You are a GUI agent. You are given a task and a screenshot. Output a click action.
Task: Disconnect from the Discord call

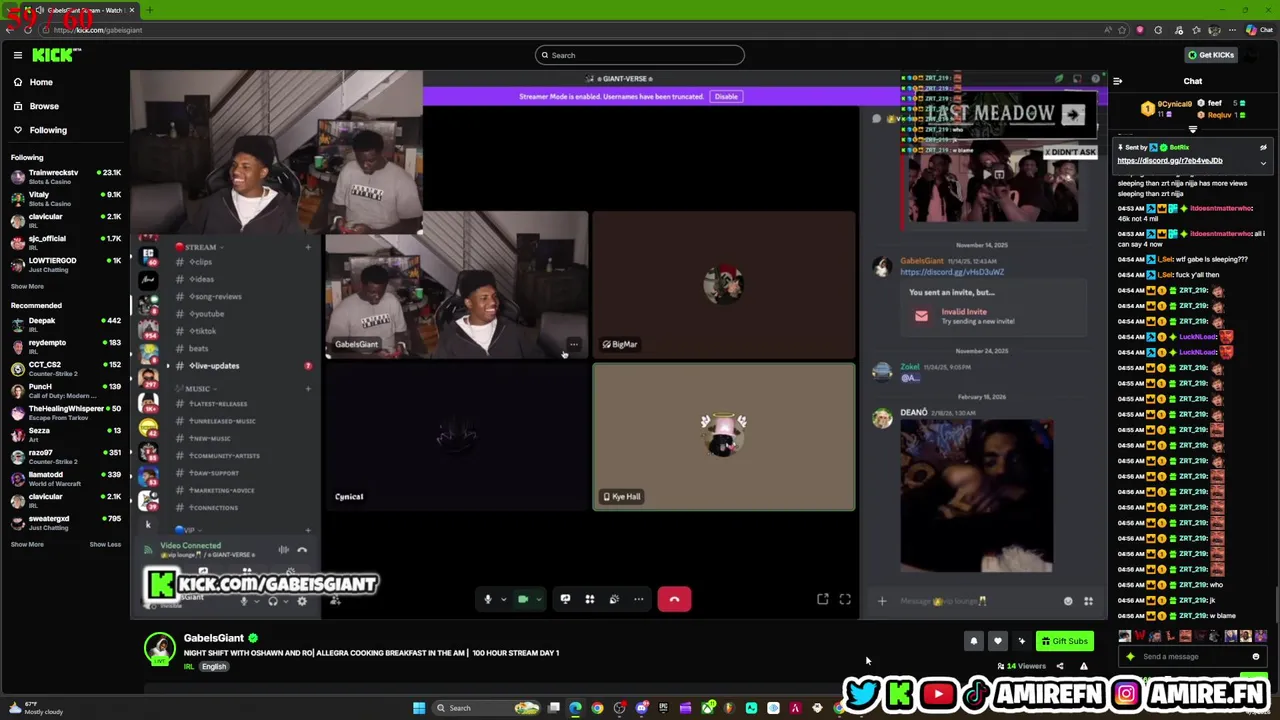(x=674, y=599)
